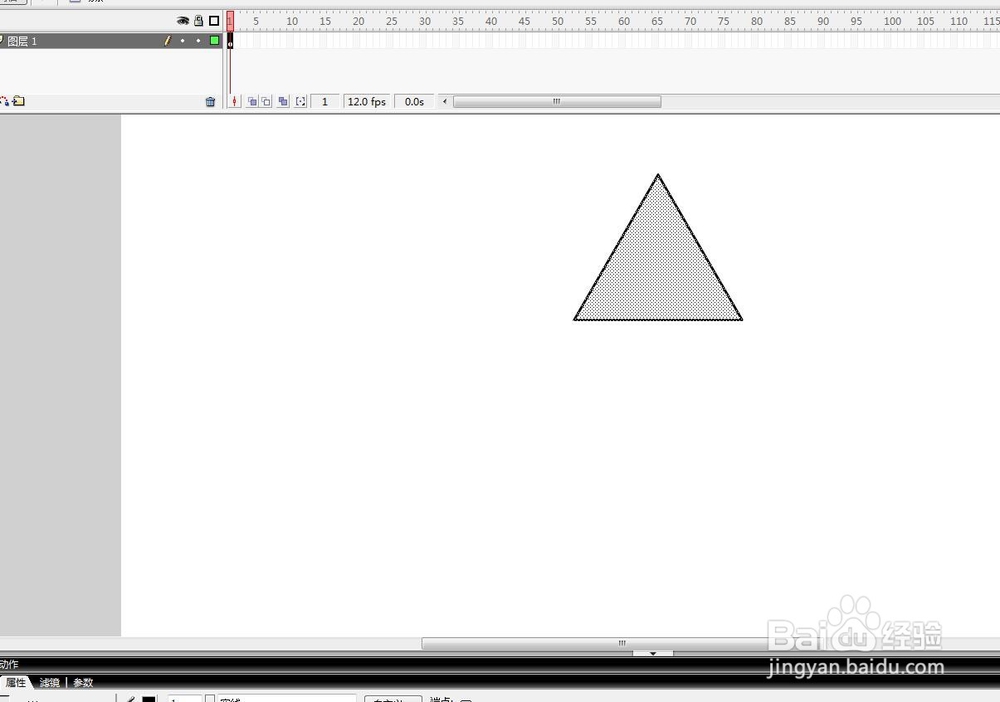Click green outline color box of 图层 1
The height and width of the screenshot is (702, 1000).
point(214,41)
